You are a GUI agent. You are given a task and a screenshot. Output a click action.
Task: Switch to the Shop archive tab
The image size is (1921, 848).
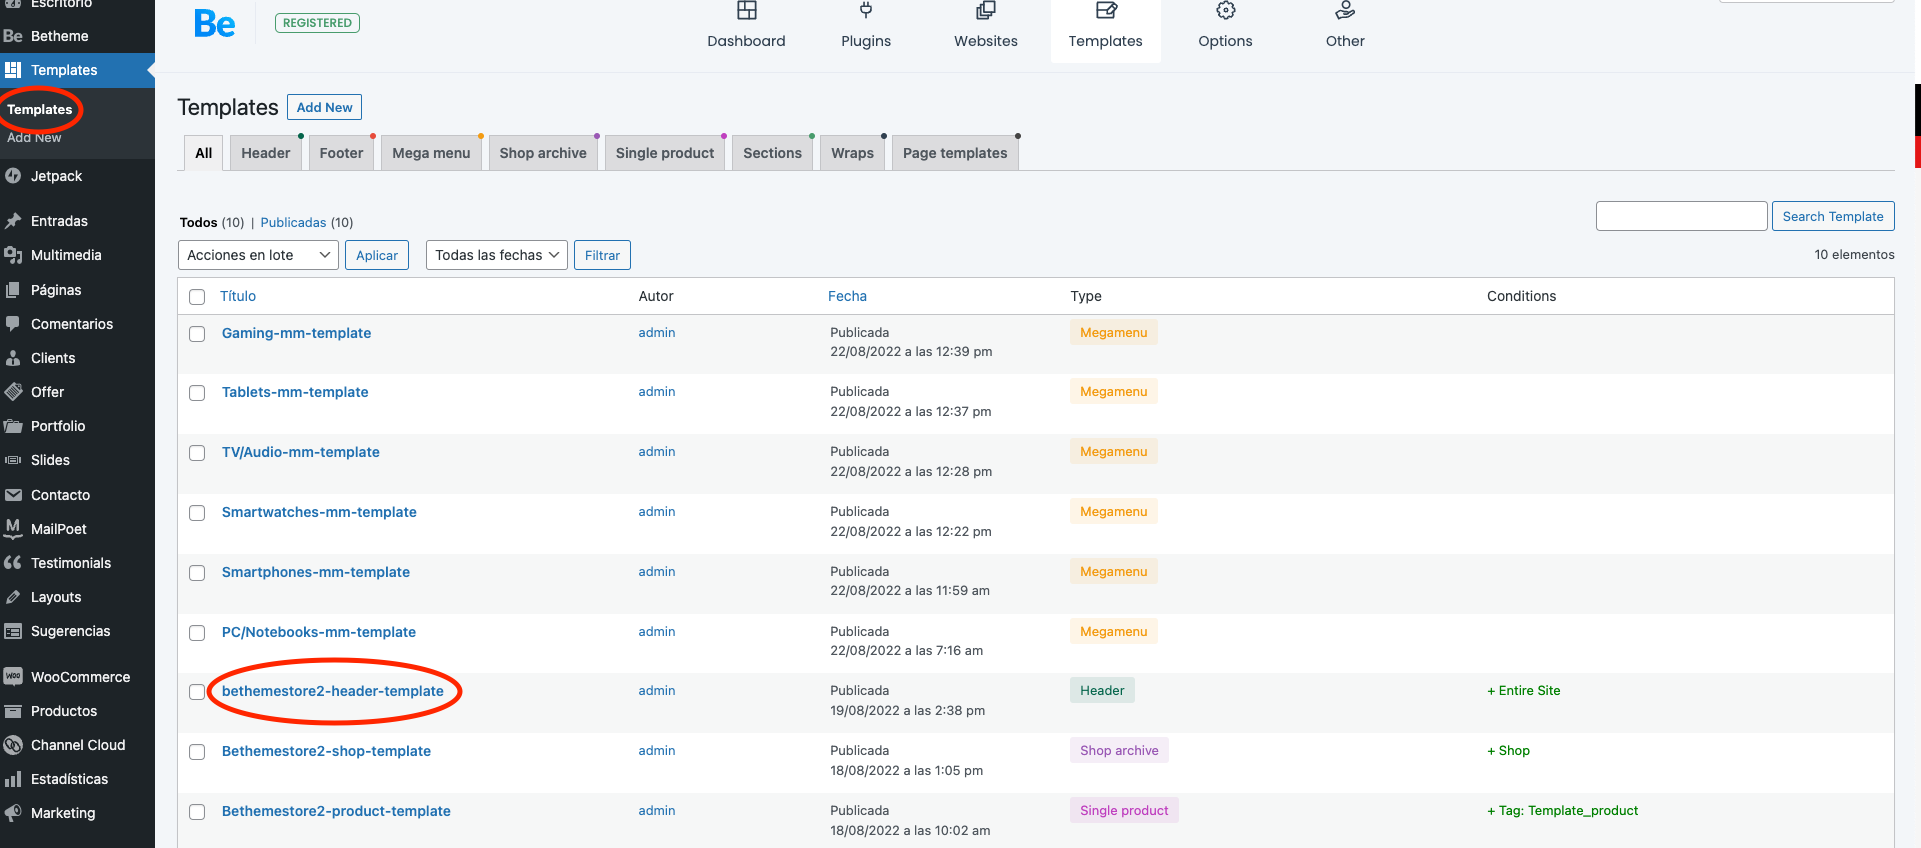click(543, 153)
